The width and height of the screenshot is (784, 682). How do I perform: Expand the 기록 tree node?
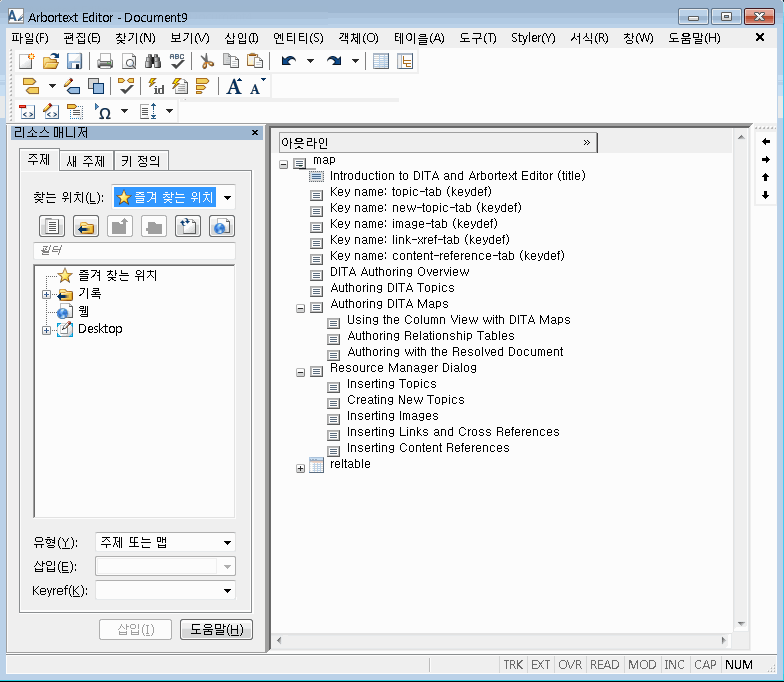(x=46, y=294)
